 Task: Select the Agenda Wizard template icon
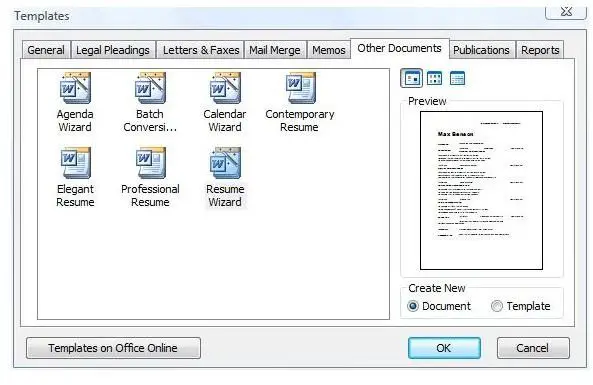(75, 88)
